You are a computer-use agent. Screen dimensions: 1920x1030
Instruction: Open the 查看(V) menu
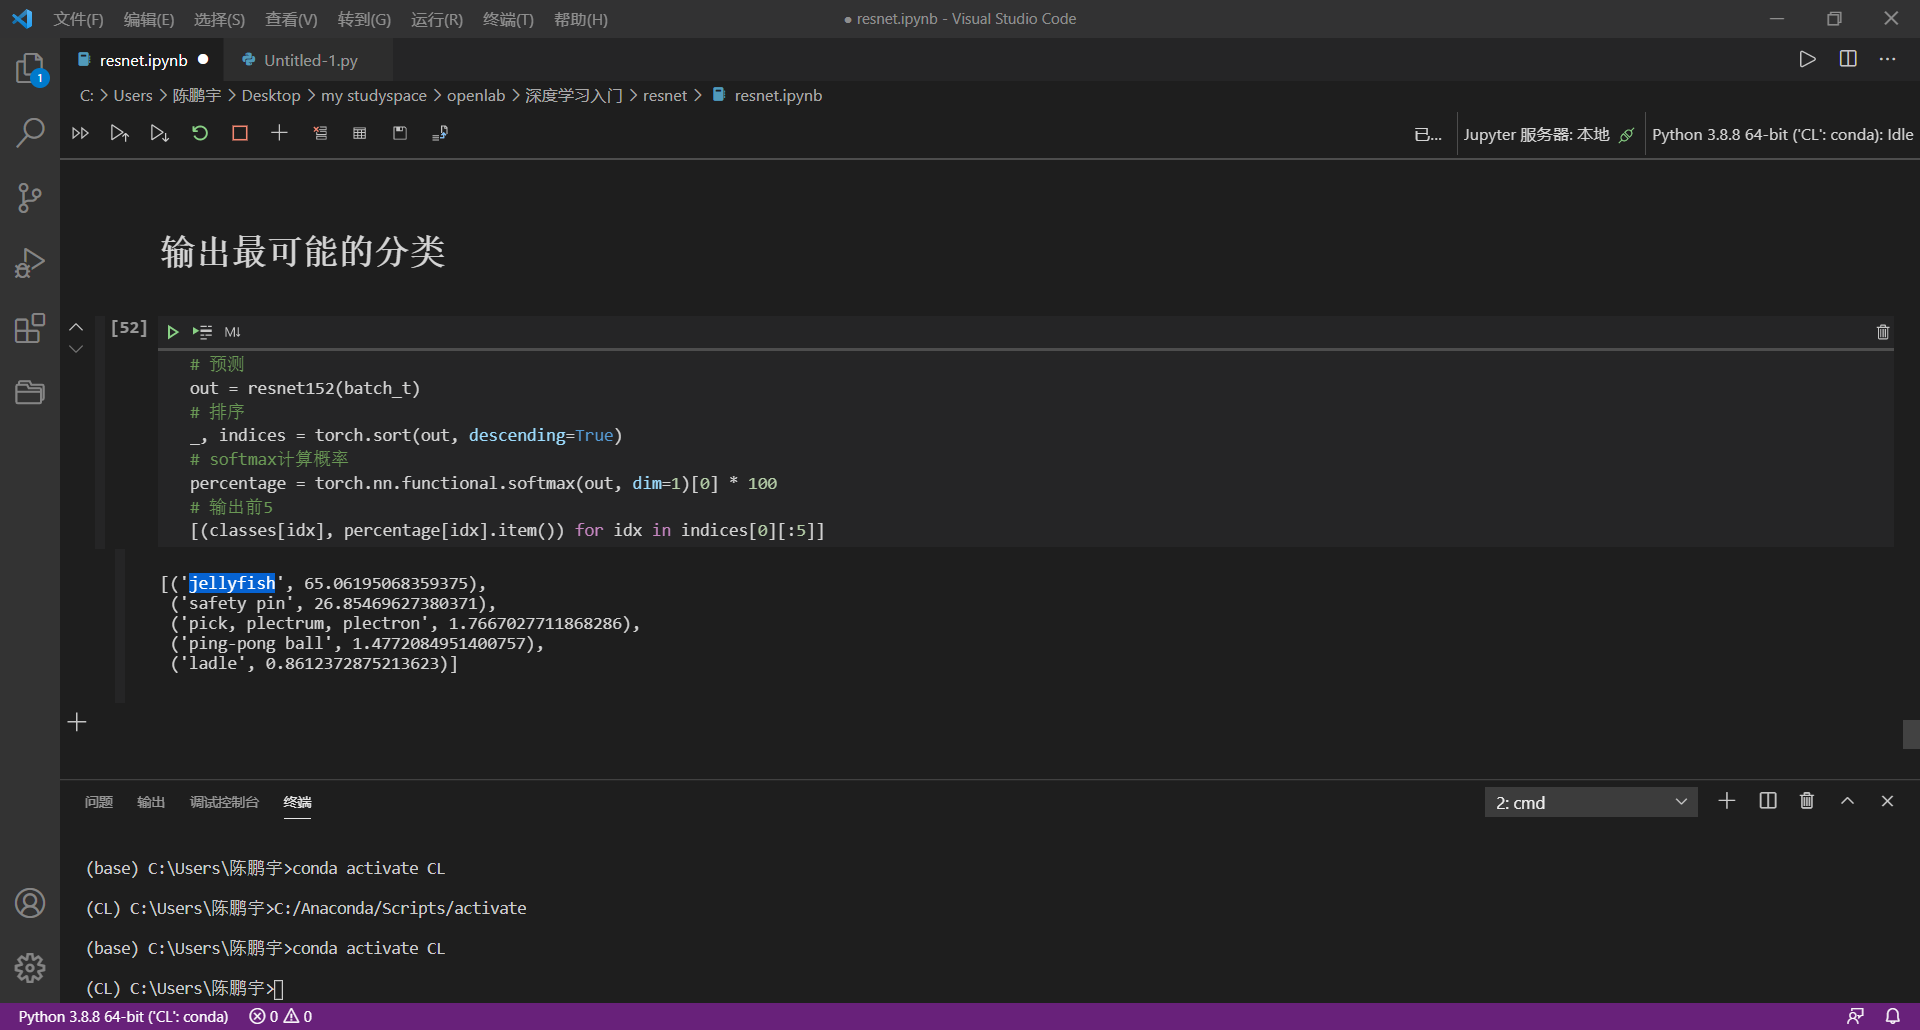[x=291, y=19]
